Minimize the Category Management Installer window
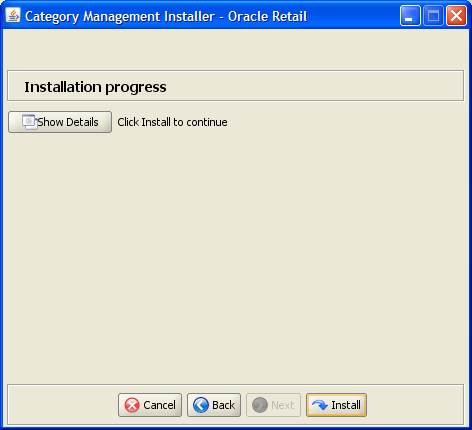This screenshot has height=430, width=472. tap(410, 16)
